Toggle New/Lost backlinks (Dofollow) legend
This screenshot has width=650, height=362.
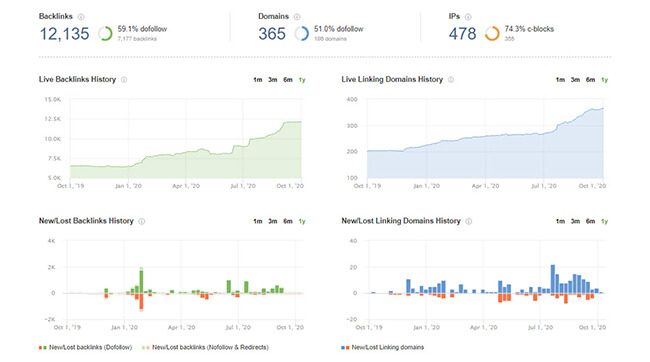(x=86, y=347)
